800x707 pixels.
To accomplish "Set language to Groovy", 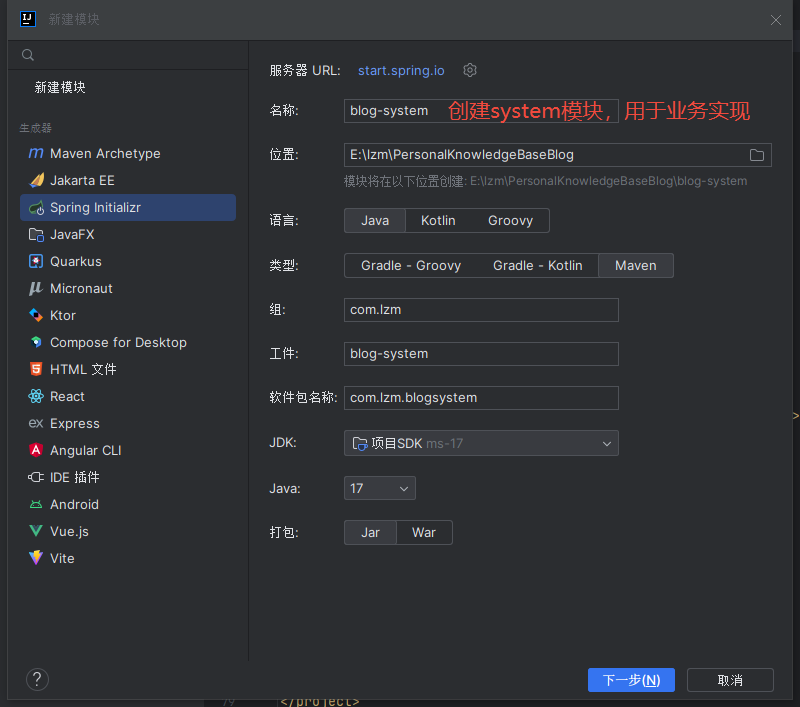I will [x=510, y=220].
